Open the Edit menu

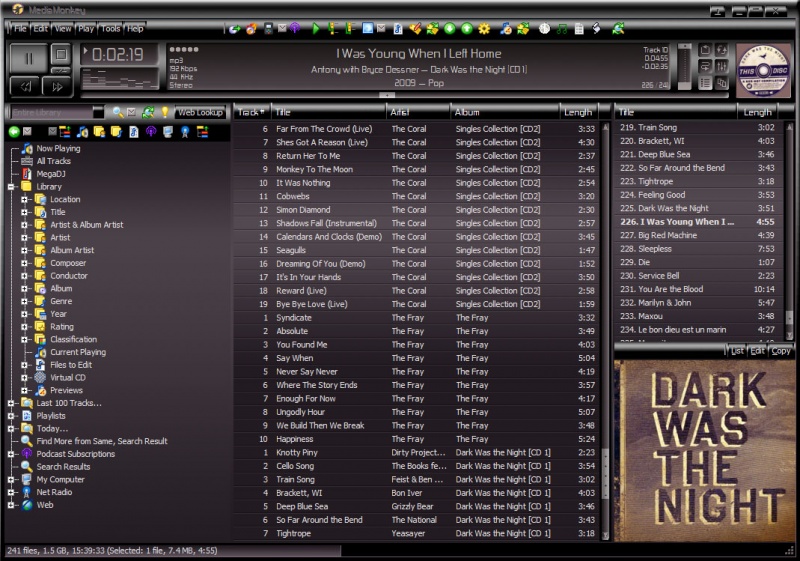(x=40, y=29)
